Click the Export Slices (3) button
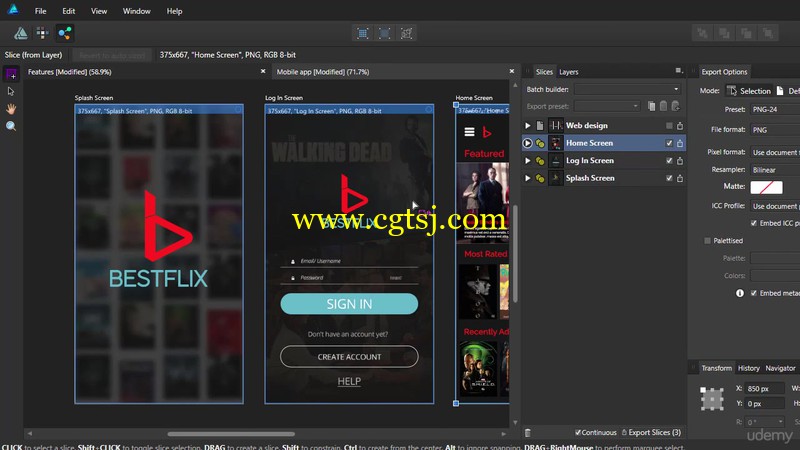This screenshot has width=800, height=450. tap(651, 433)
